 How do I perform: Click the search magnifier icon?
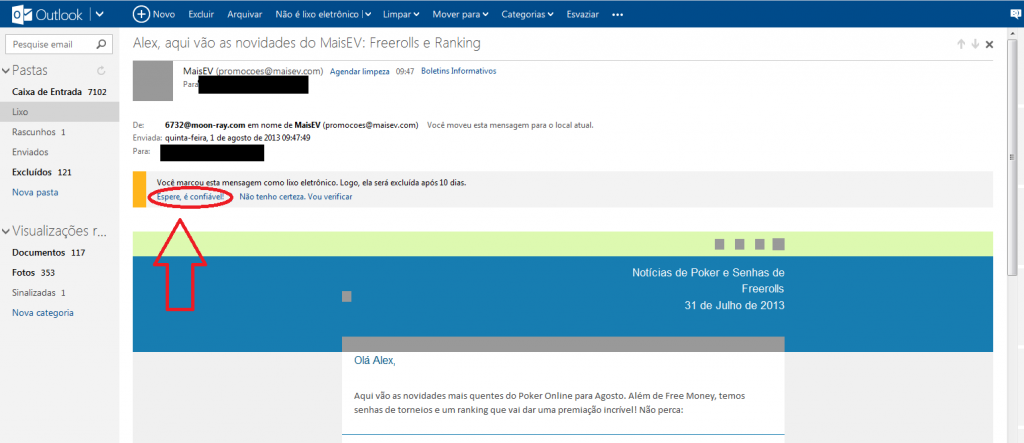pyautogui.click(x=101, y=45)
